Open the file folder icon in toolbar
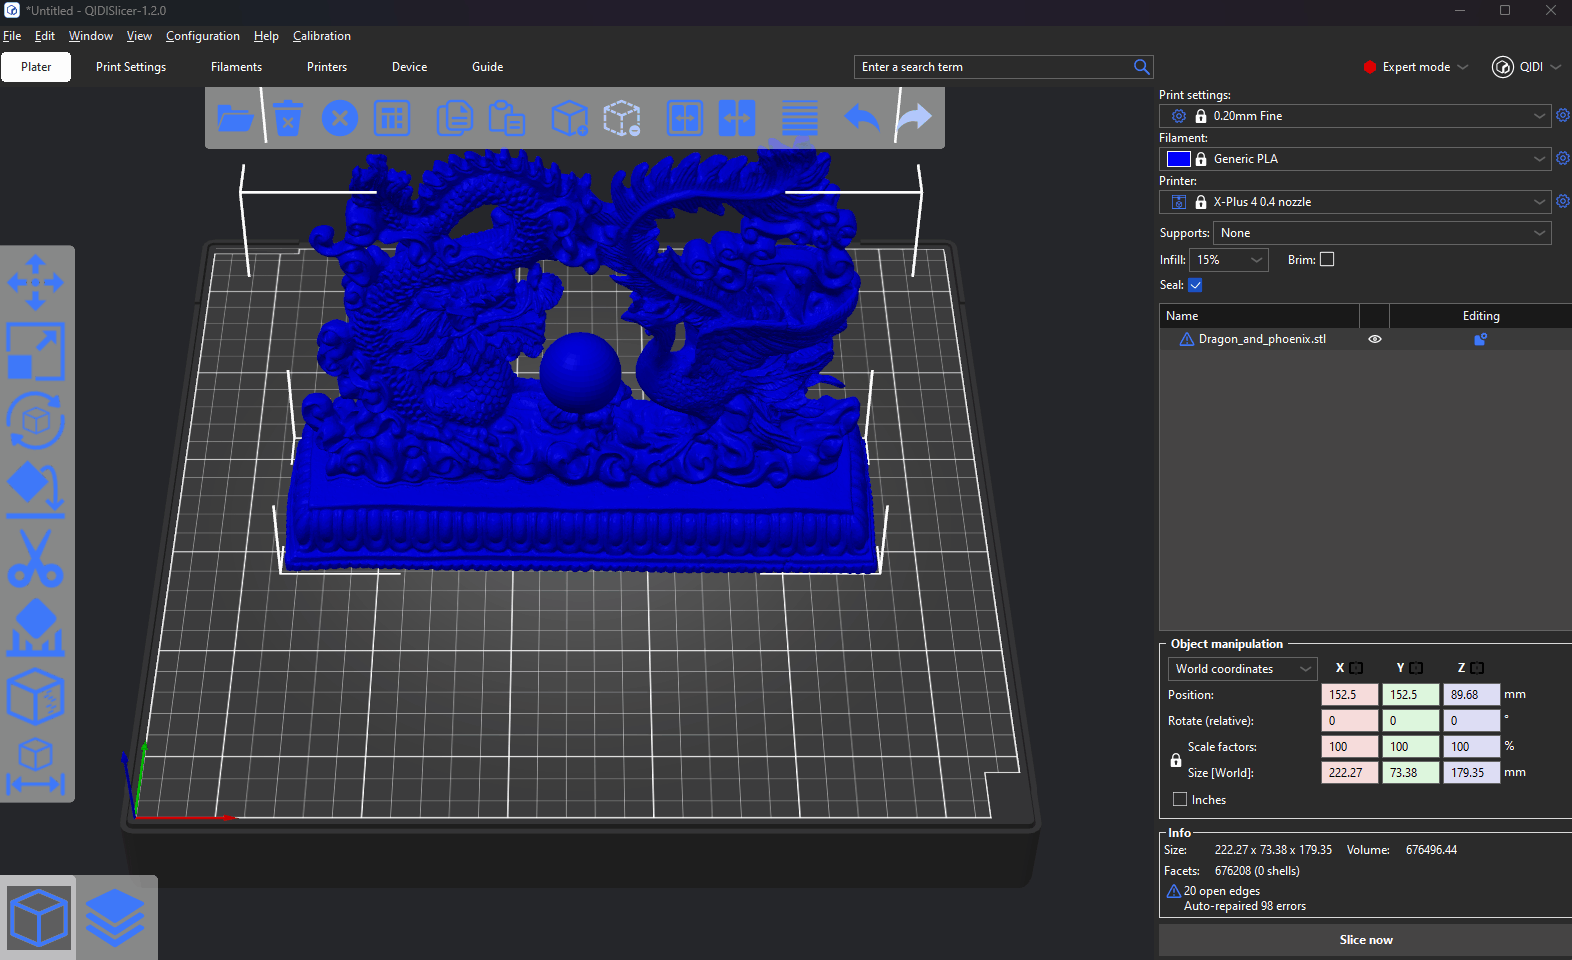This screenshot has width=1572, height=960. pyautogui.click(x=235, y=118)
